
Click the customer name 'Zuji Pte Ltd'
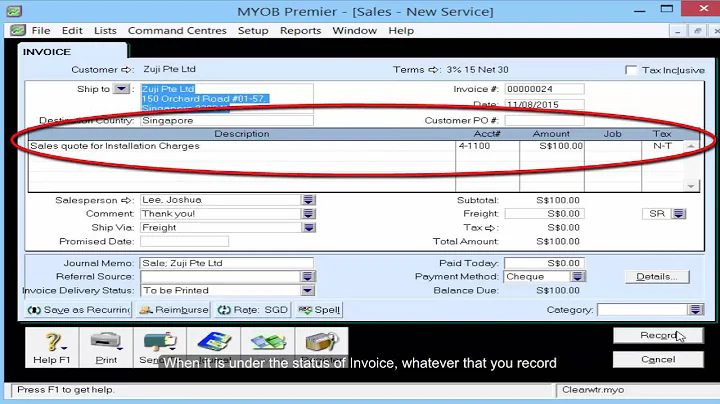coord(169,69)
